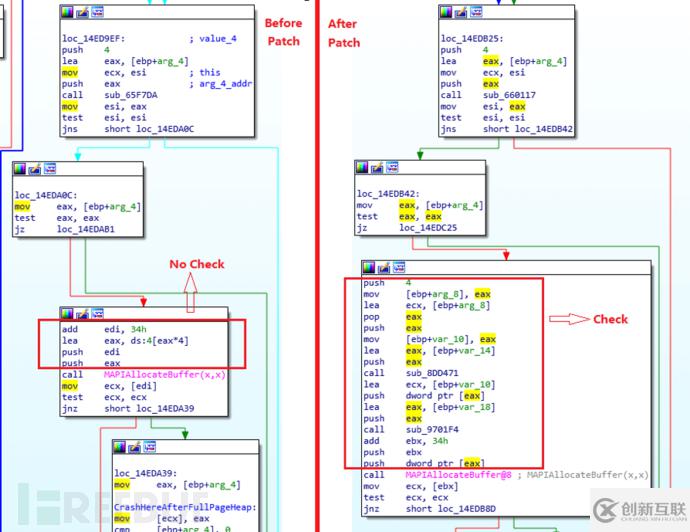Select the line 'lea ecx, [ebp+arg_8]'
690x532 pixels.
tap(427, 305)
